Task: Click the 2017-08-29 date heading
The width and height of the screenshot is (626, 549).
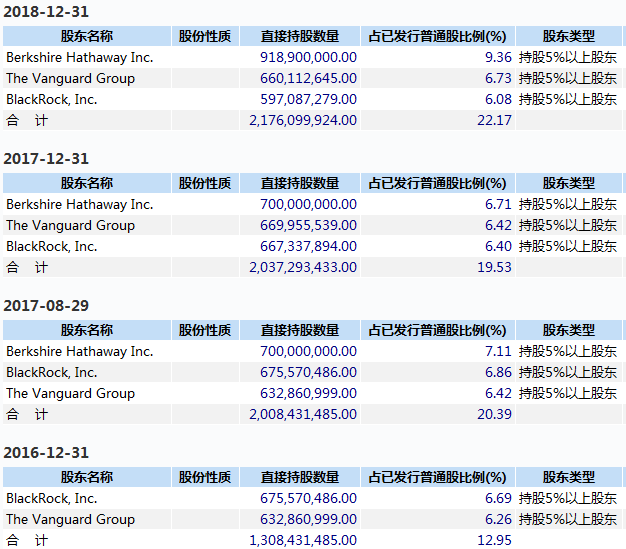Action: [x=46, y=305]
